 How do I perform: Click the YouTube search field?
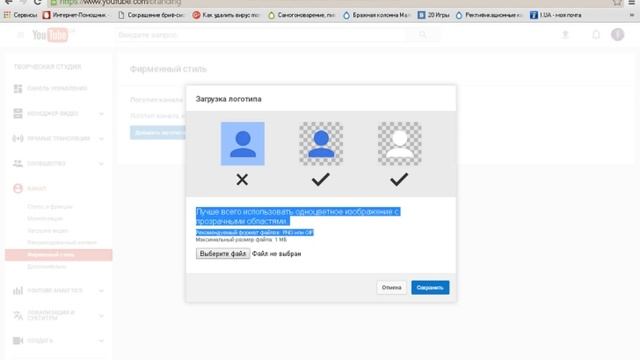point(261,35)
